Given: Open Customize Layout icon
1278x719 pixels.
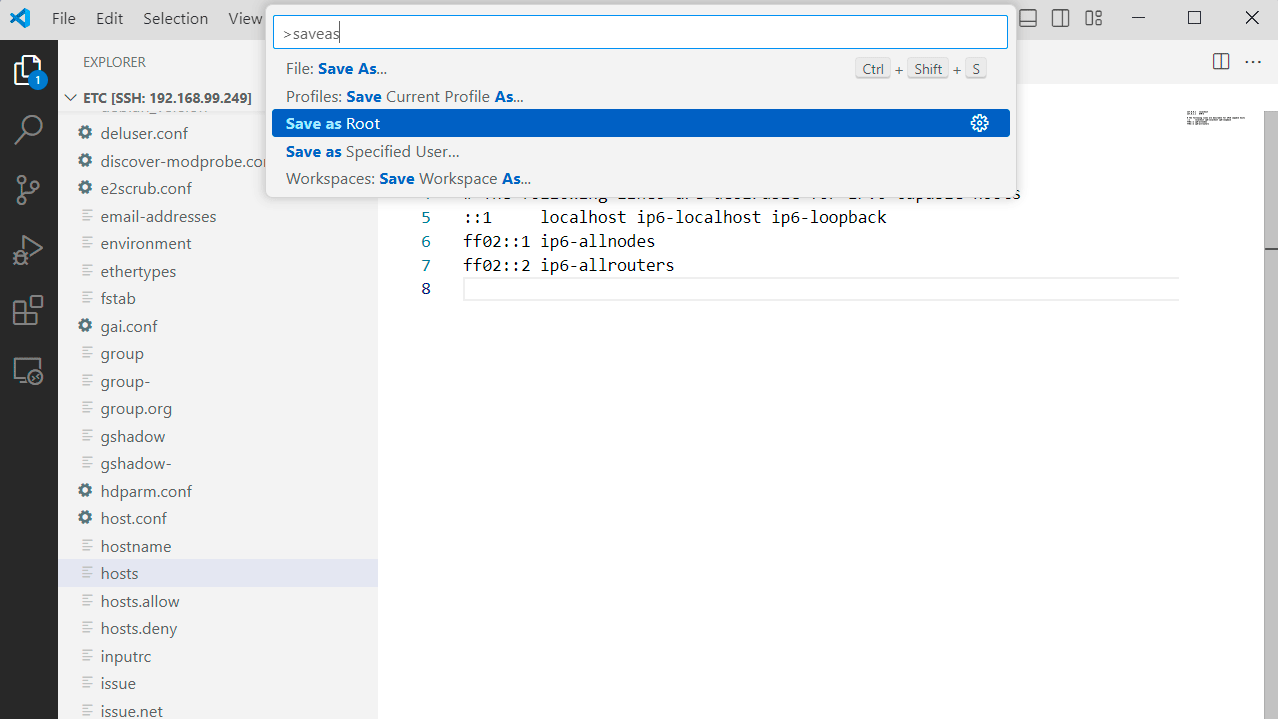Looking at the screenshot, I should [1093, 18].
